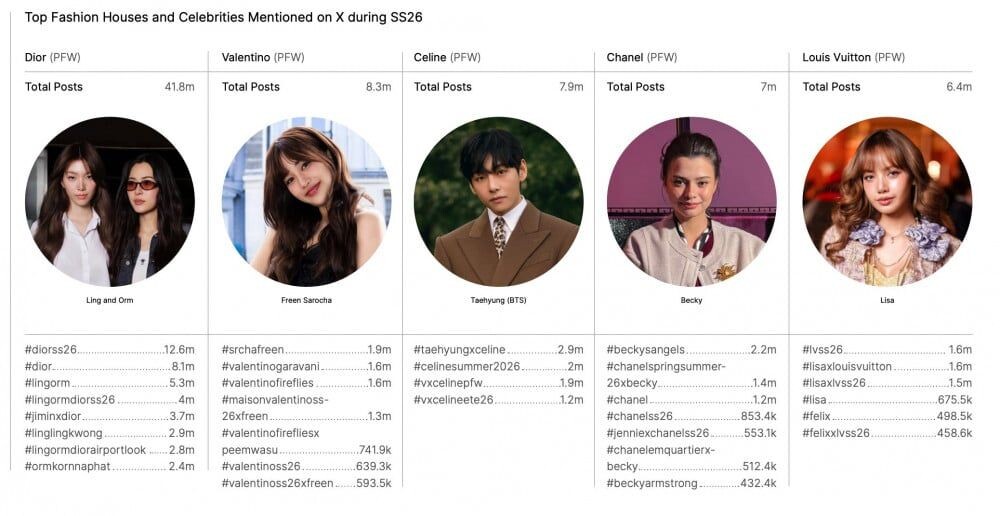This screenshot has height=516, width=1000.
Task: Open the #jiminxdior hashtag entry
Action: [54, 416]
